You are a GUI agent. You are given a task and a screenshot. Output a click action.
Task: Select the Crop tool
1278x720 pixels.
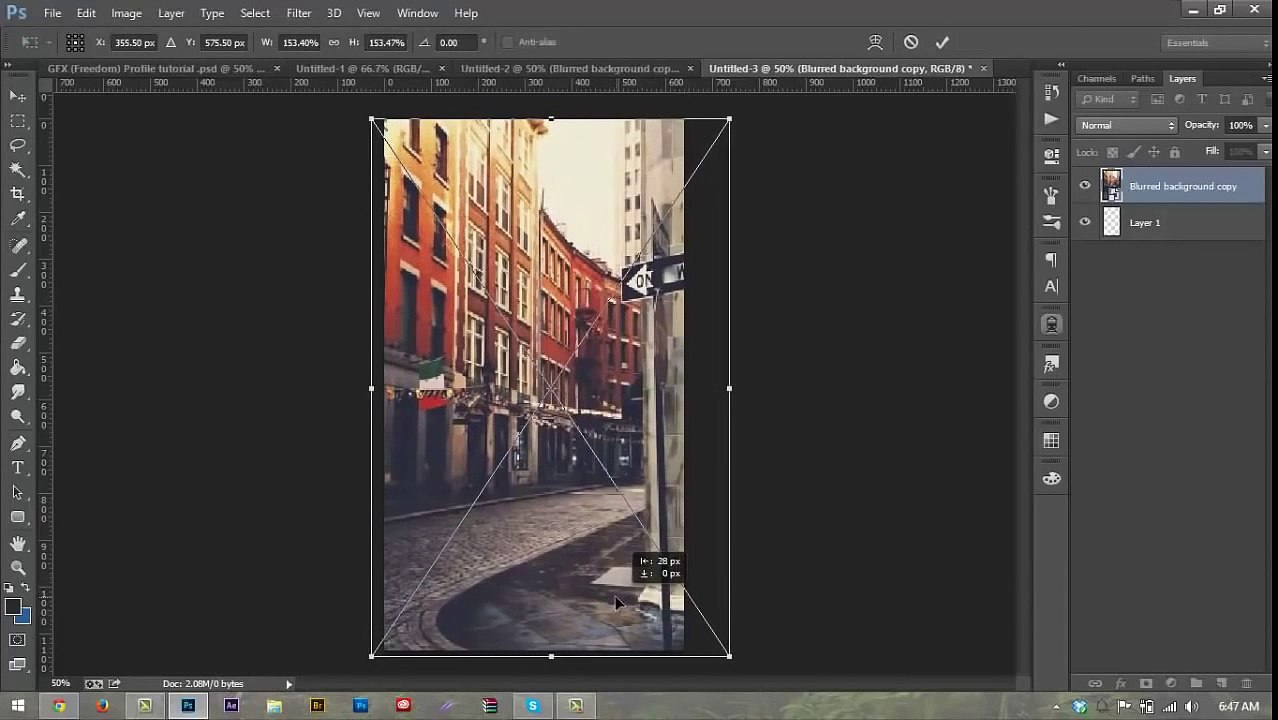pos(18,194)
